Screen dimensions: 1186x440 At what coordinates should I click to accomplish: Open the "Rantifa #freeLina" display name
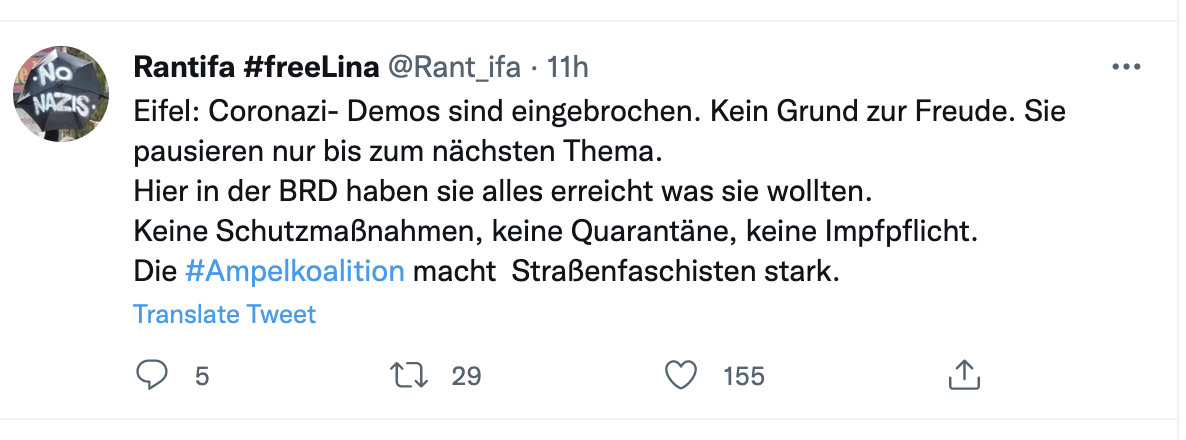pyautogui.click(x=255, y=67)
